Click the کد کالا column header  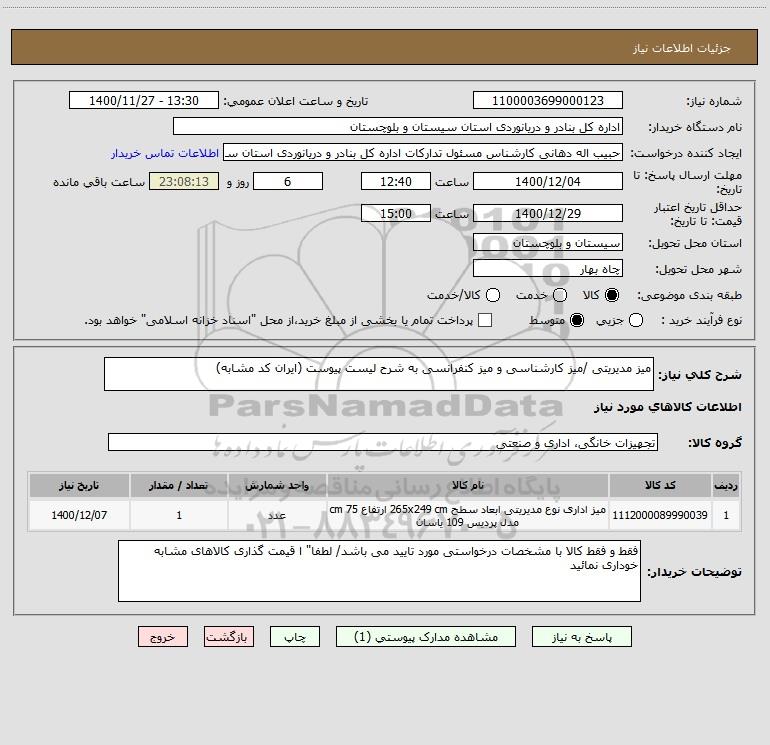tap(660, 485)
